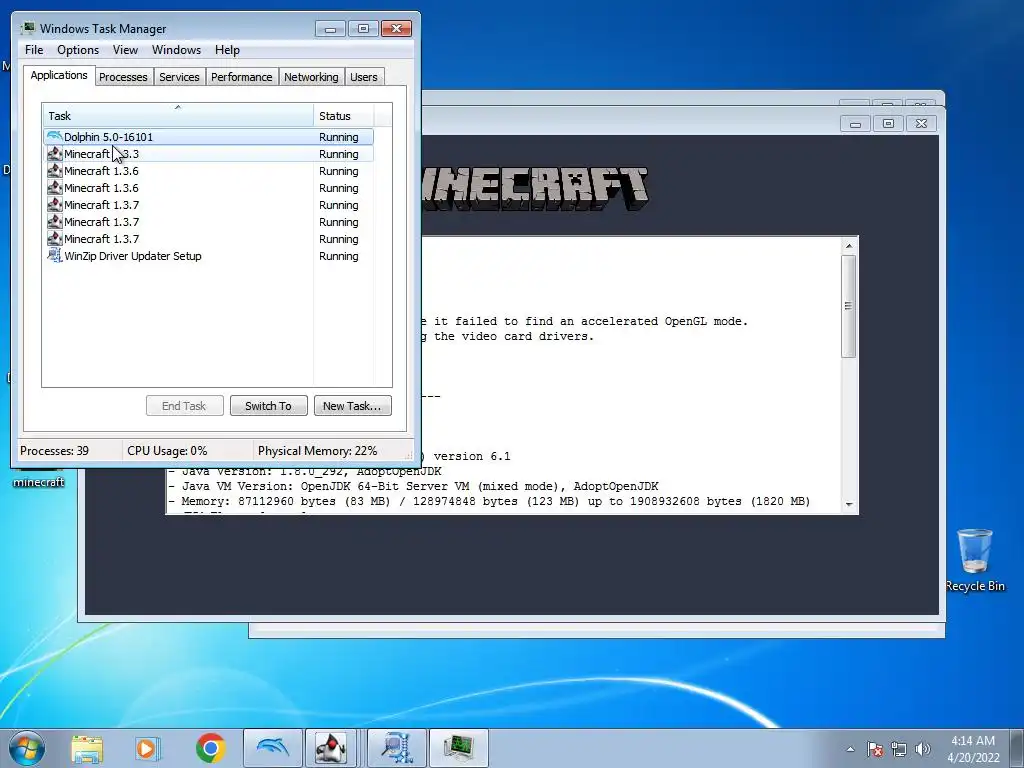Open the Options menu
This screenshot has width=1024, height=768.
pyautogui.click(x=78, y=50)
